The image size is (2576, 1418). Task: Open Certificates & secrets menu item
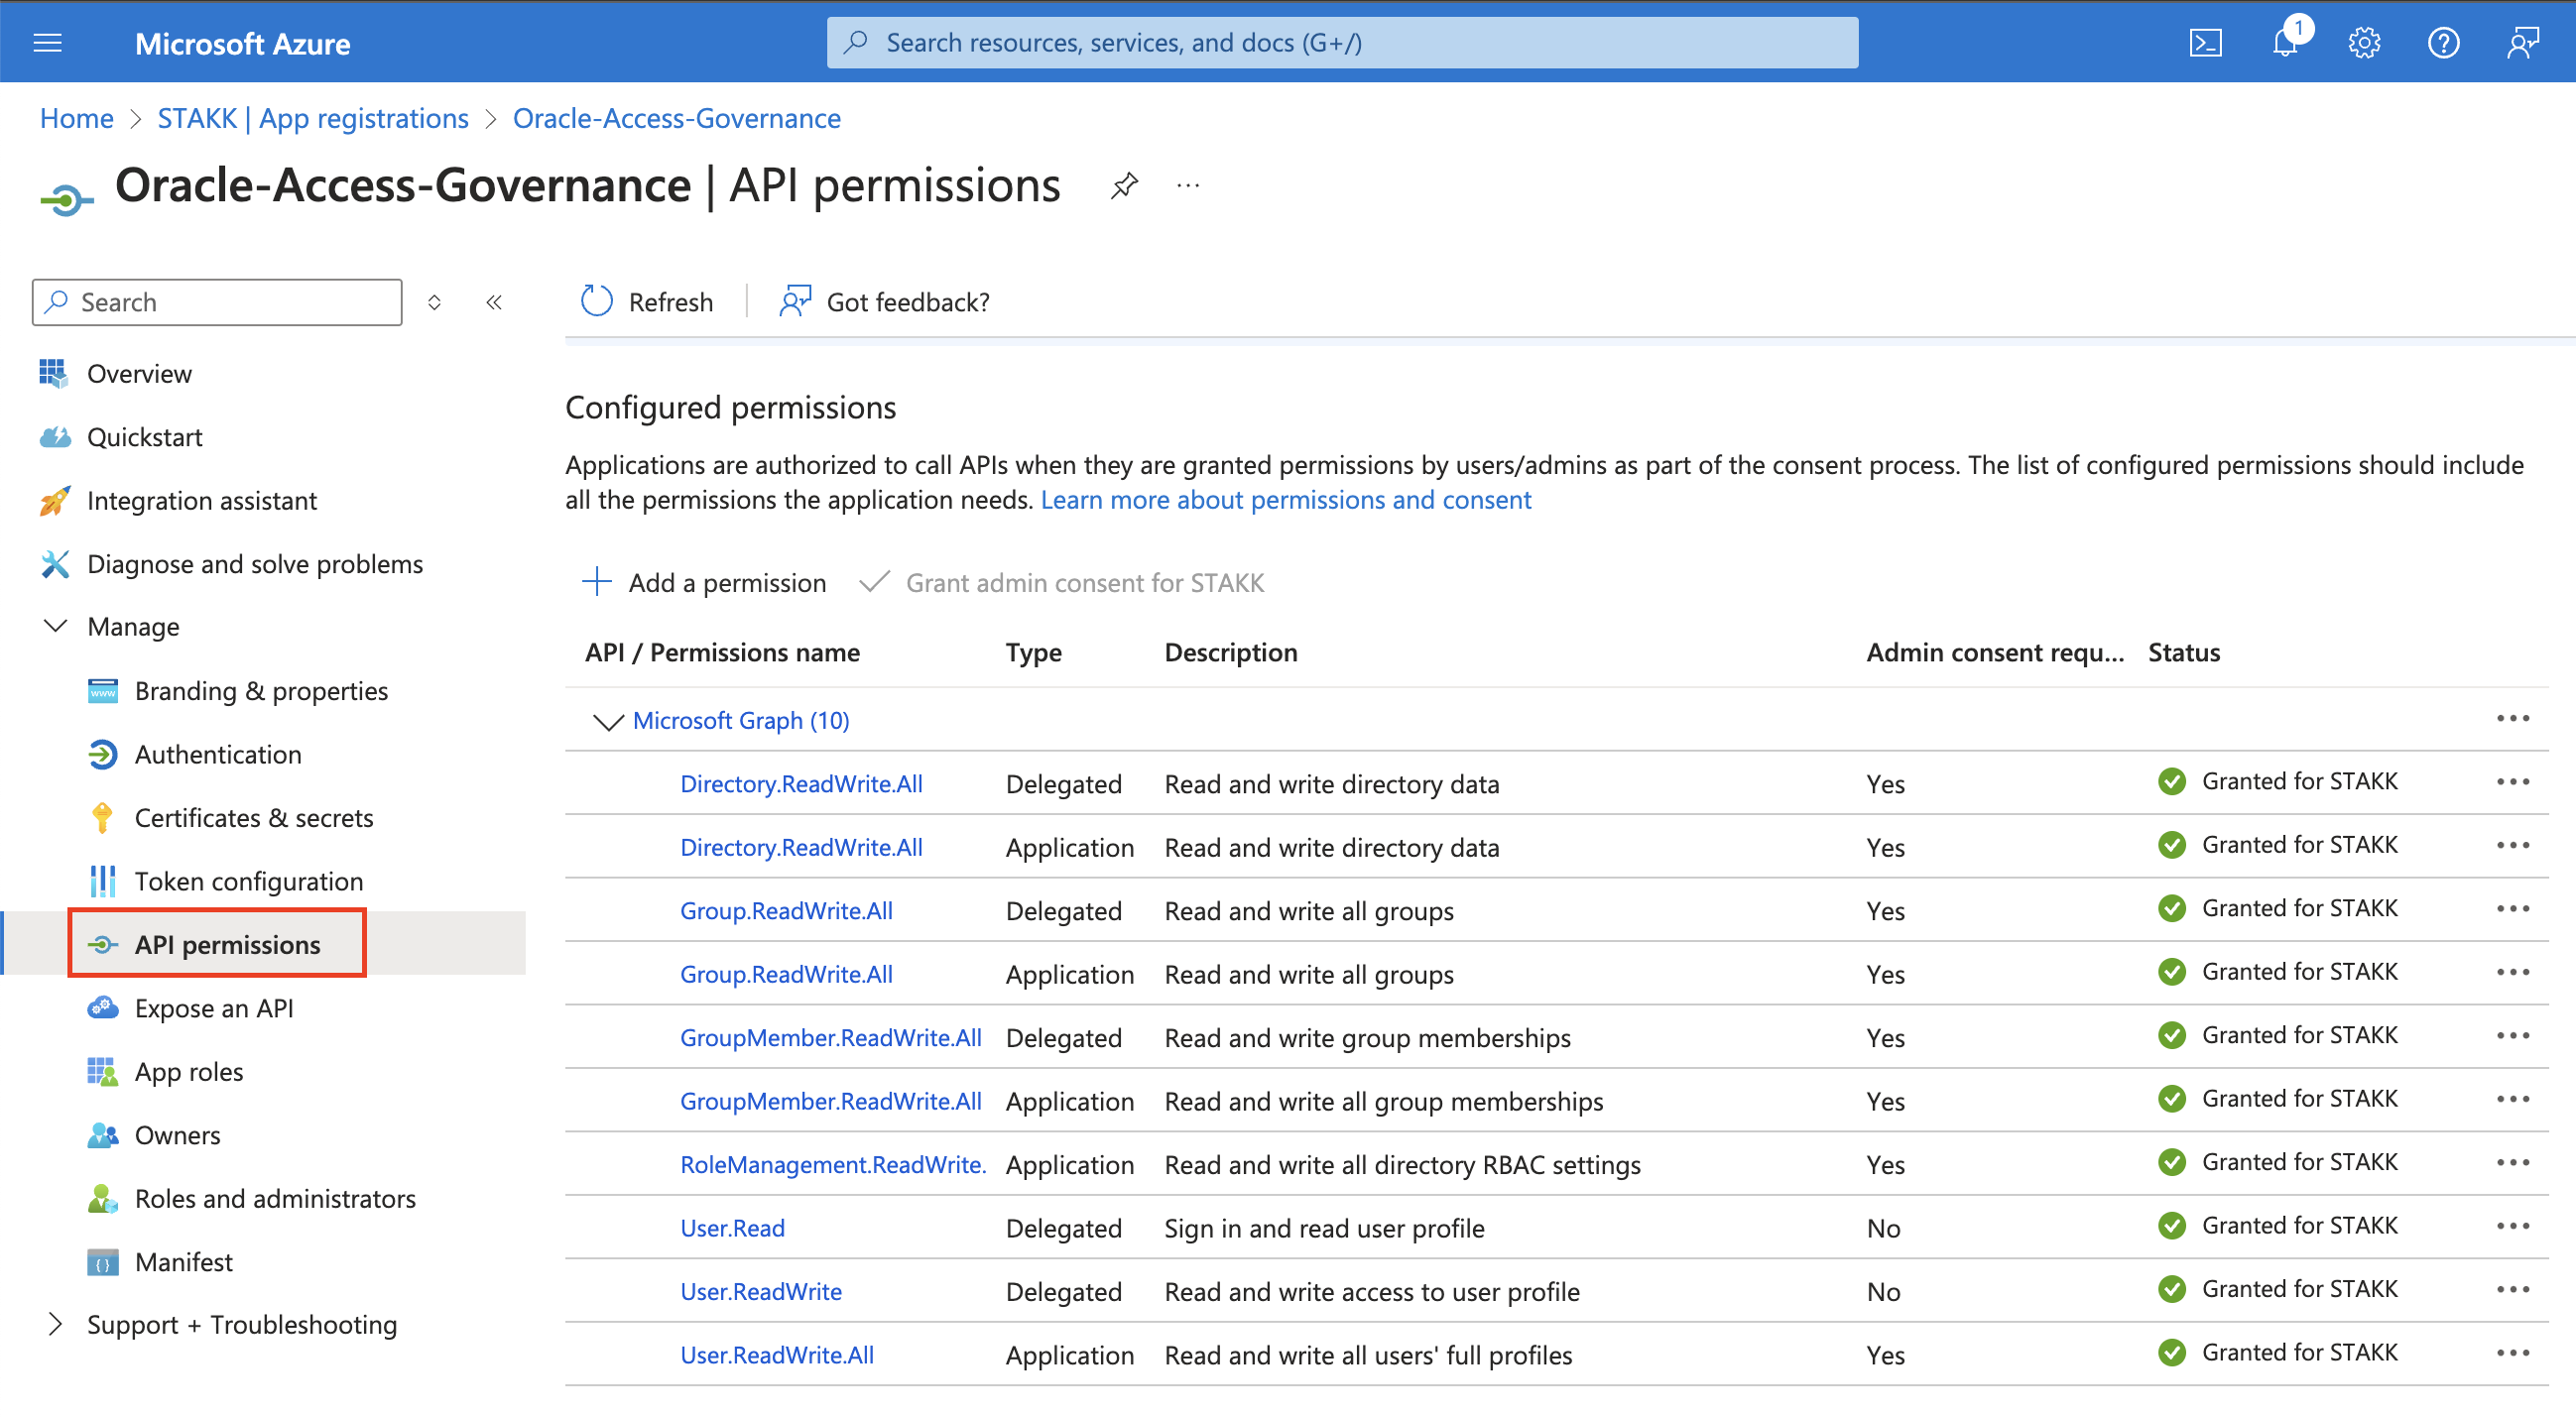click(253, 817)
